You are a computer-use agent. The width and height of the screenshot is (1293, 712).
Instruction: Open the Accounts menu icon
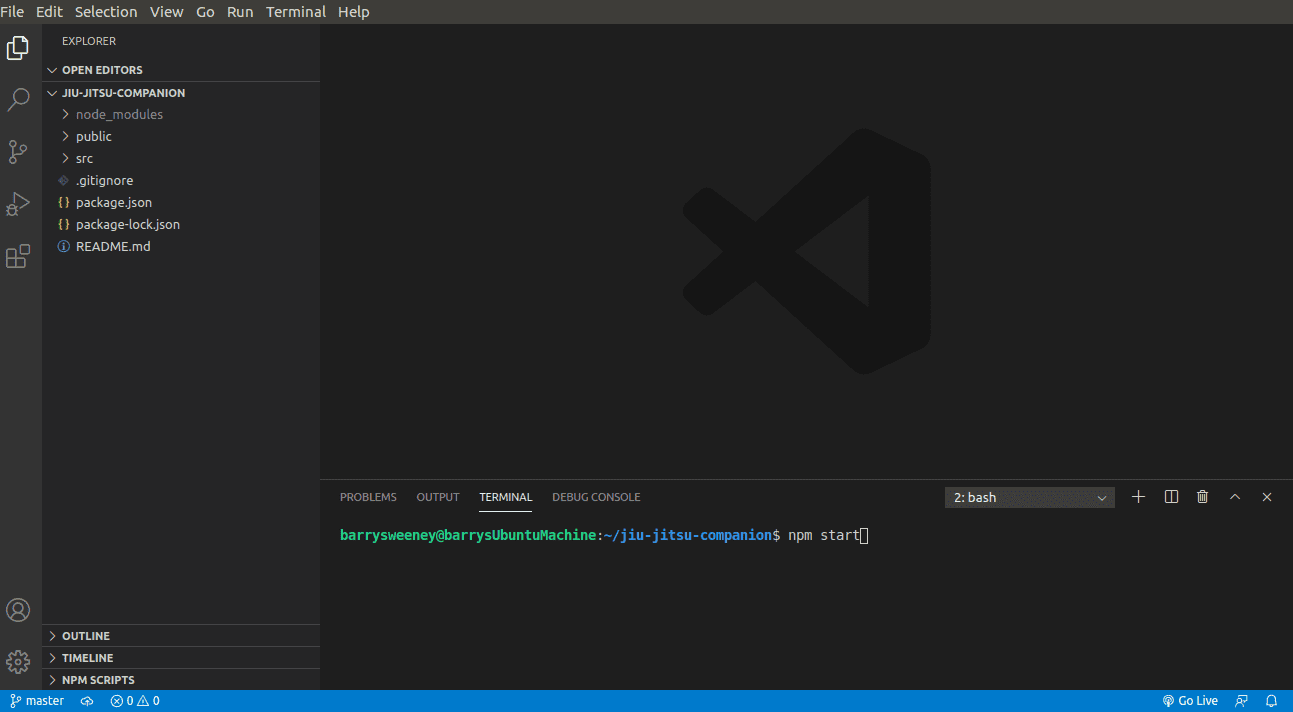tap(18, 610)
